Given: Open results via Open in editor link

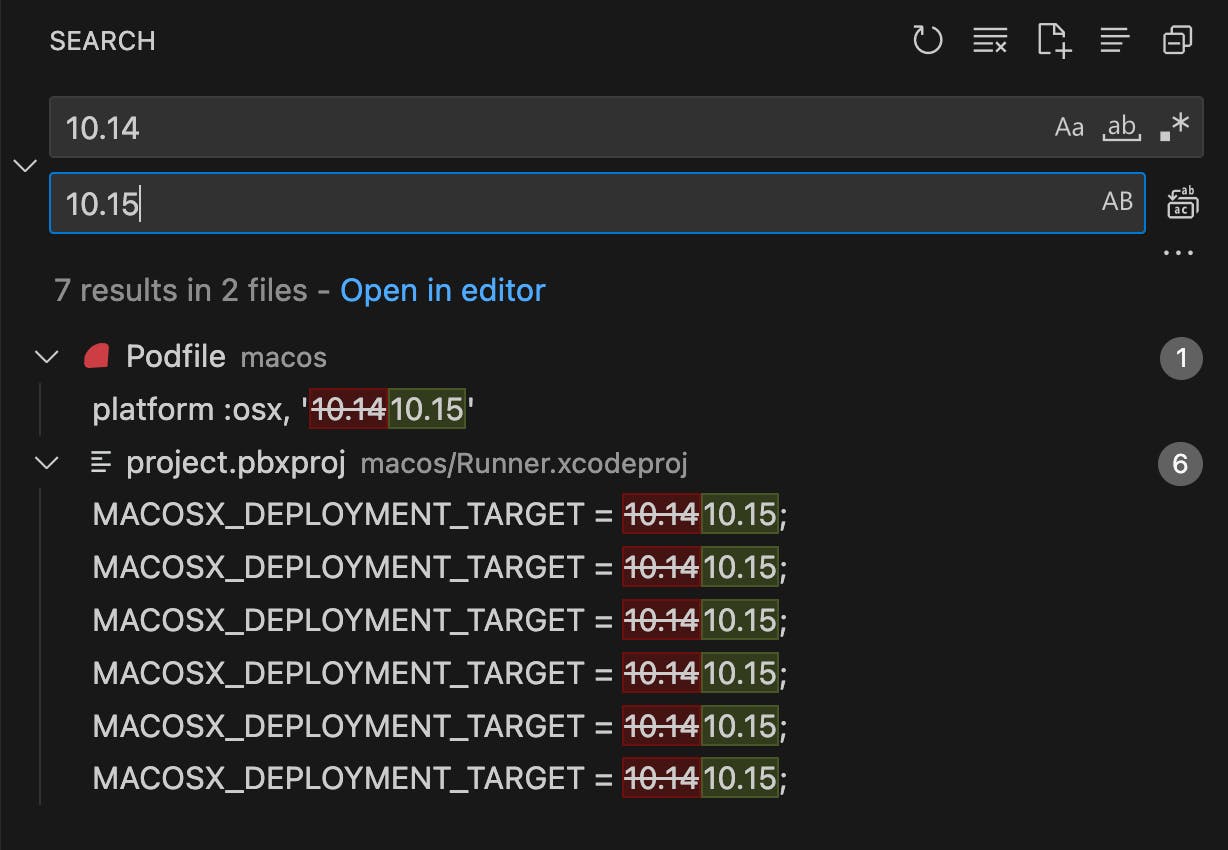Looking at the screenshot, I should coord(443,291).
